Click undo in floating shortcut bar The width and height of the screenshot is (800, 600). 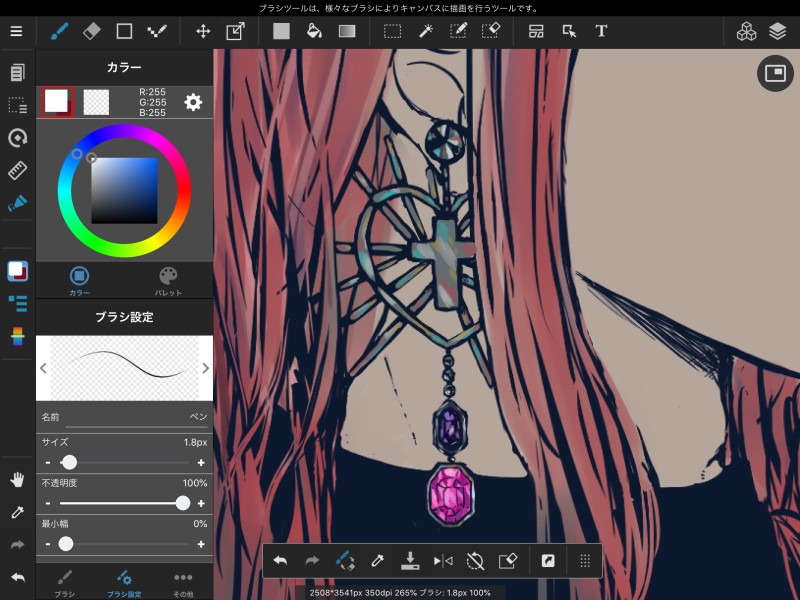281,561
